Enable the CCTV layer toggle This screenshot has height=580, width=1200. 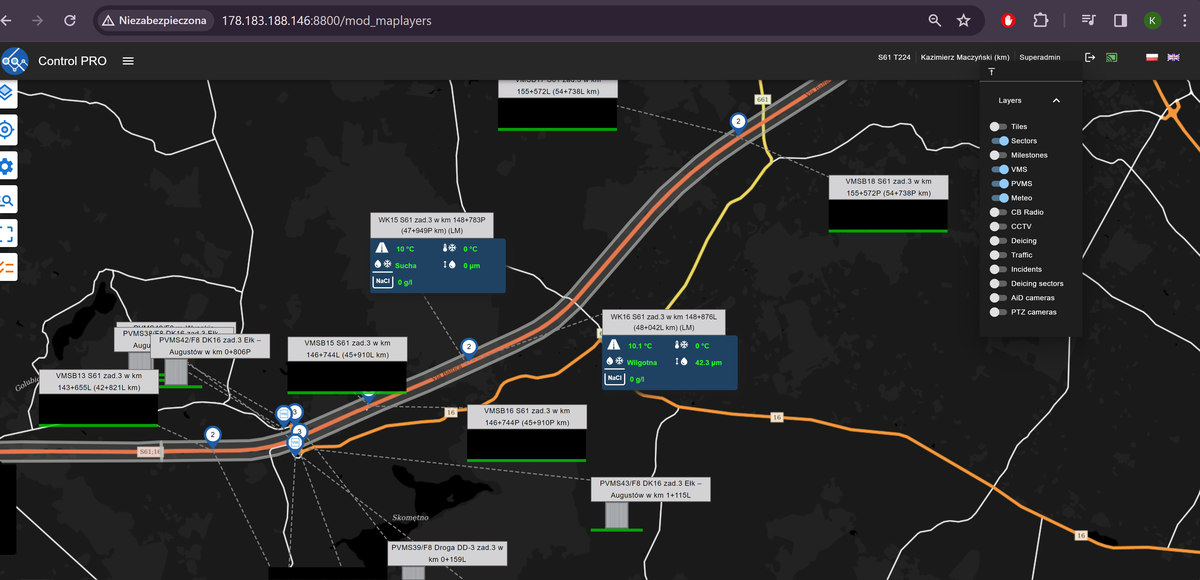click(998, 227)
